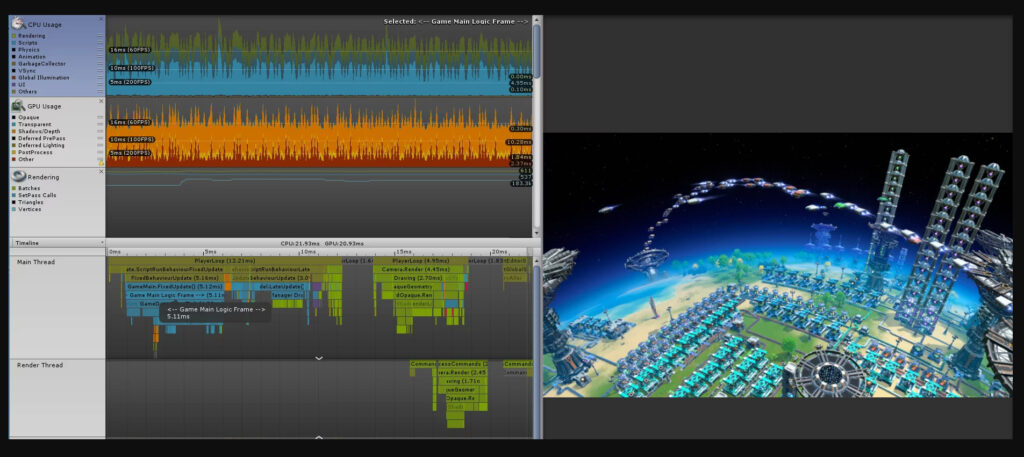The image size is (1024, 457).
Task: Click the GPU Usage module icon
Action: coord(18,105)
